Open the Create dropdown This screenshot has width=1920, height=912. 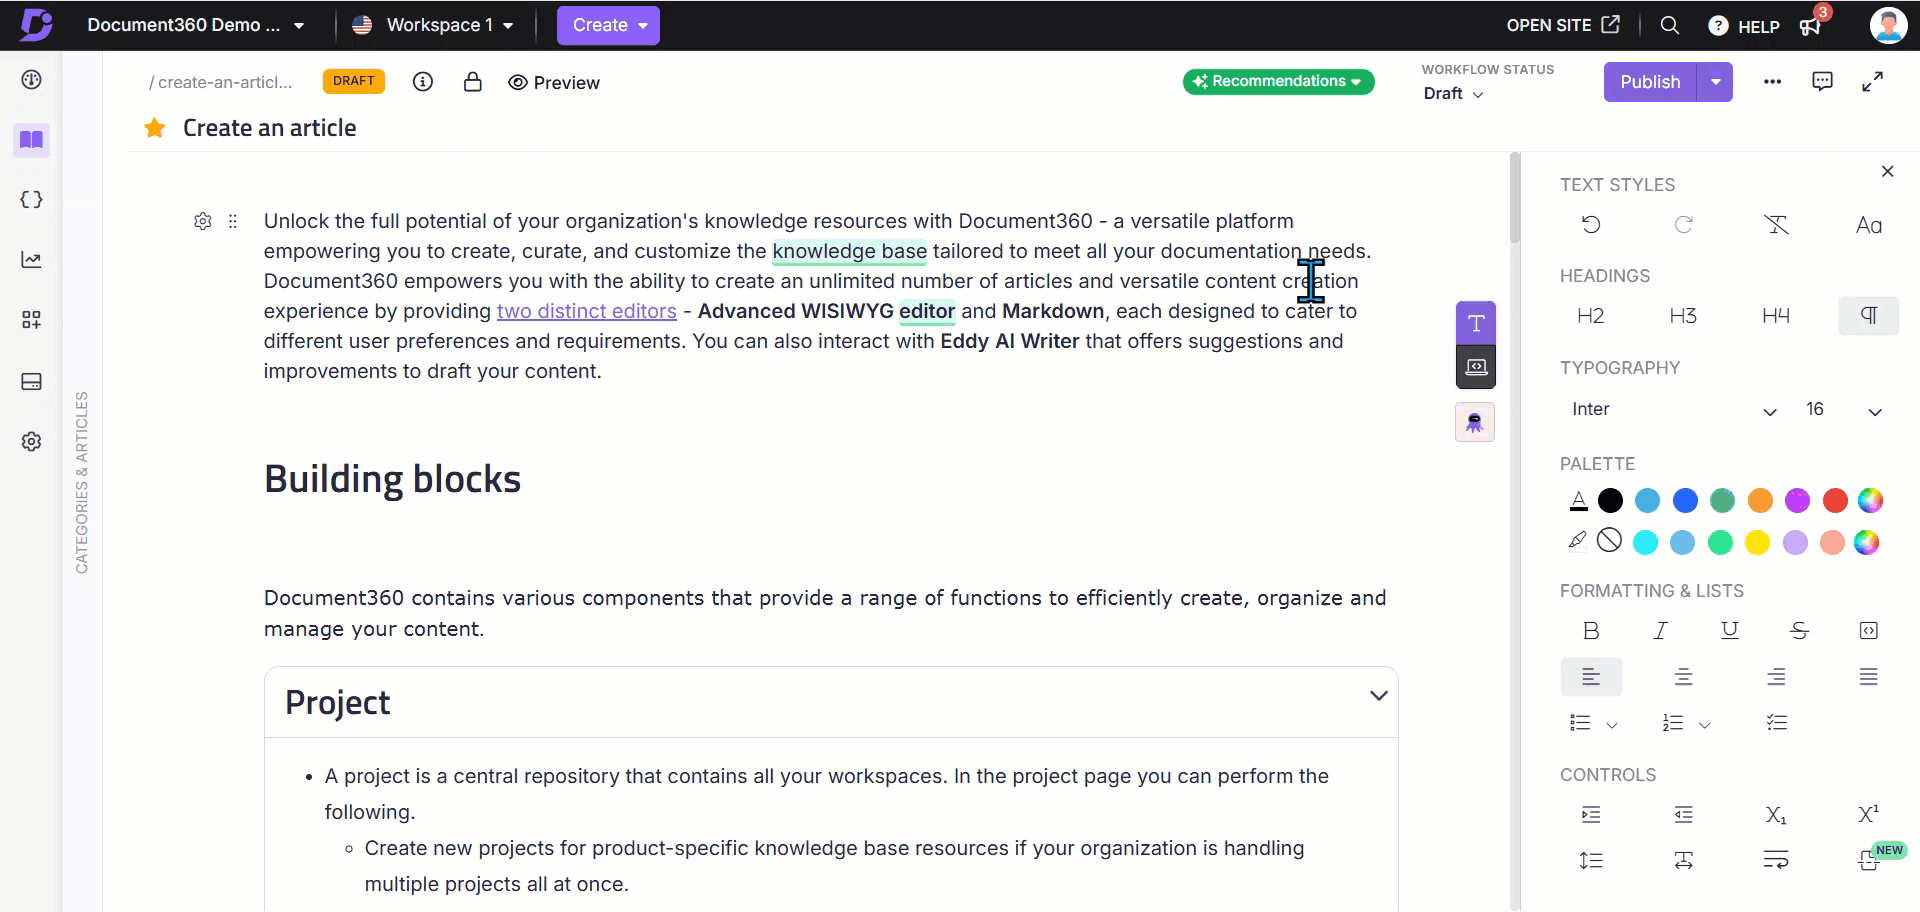click(609, 25)
